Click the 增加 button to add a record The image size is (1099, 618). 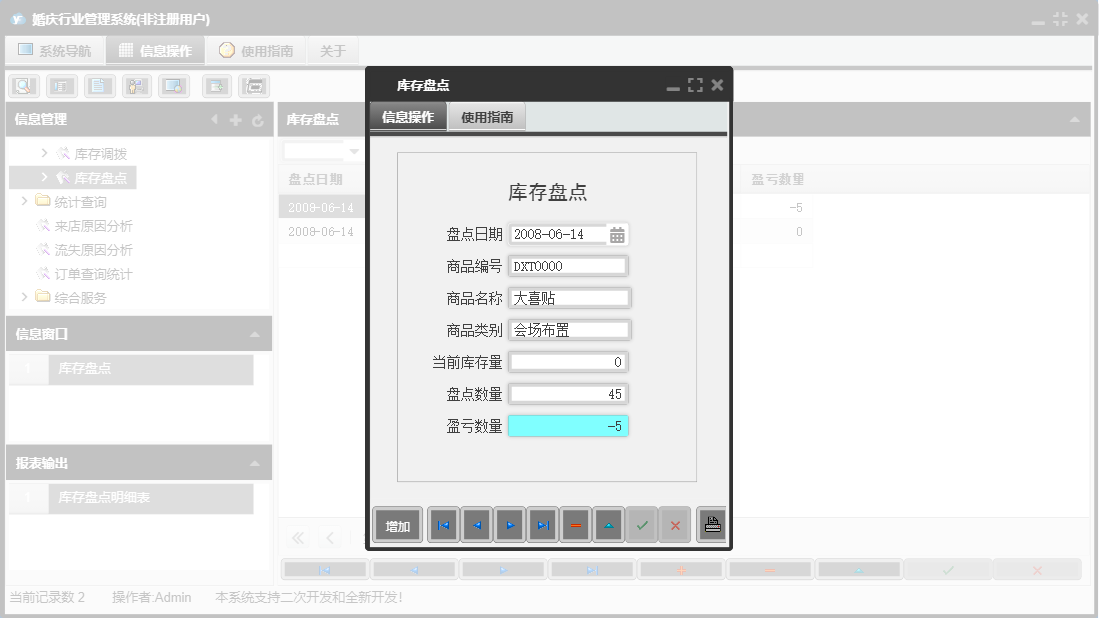[397, 524]
